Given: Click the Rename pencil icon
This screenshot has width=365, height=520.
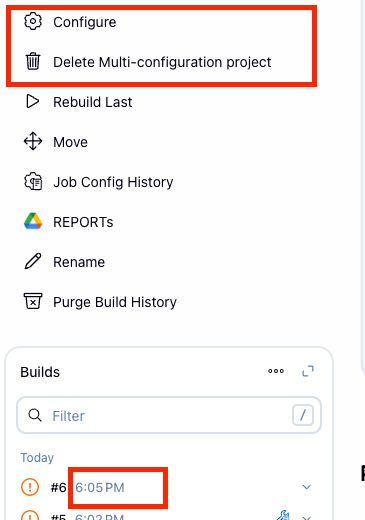Looking at the screenshot, I should 33,261.
